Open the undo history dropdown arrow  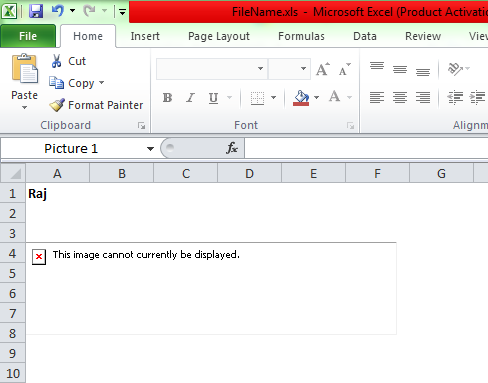pos(72,11)
